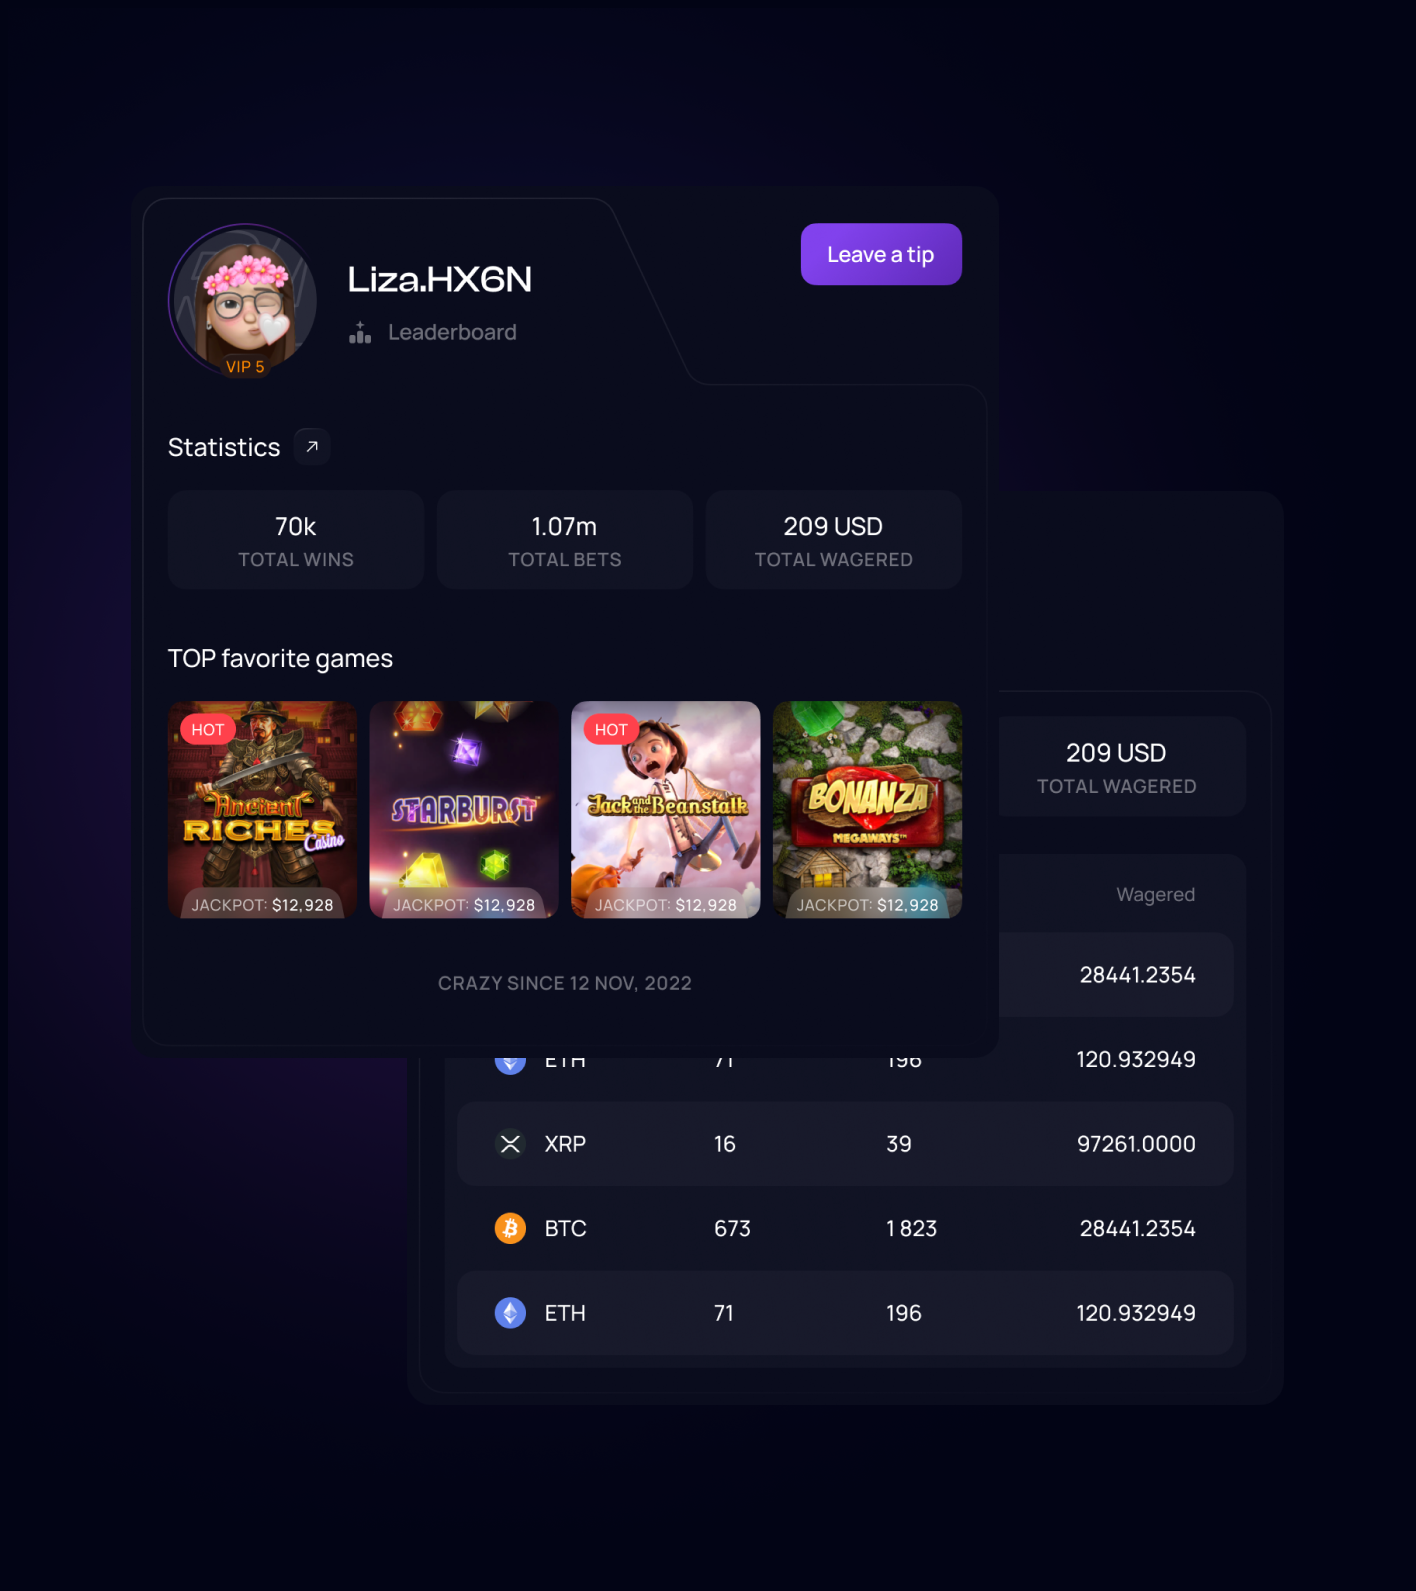The width and height of the screenshot is (1416, 1591).
Task: Click the Liza.HX6N username
Action: [439, 279]
